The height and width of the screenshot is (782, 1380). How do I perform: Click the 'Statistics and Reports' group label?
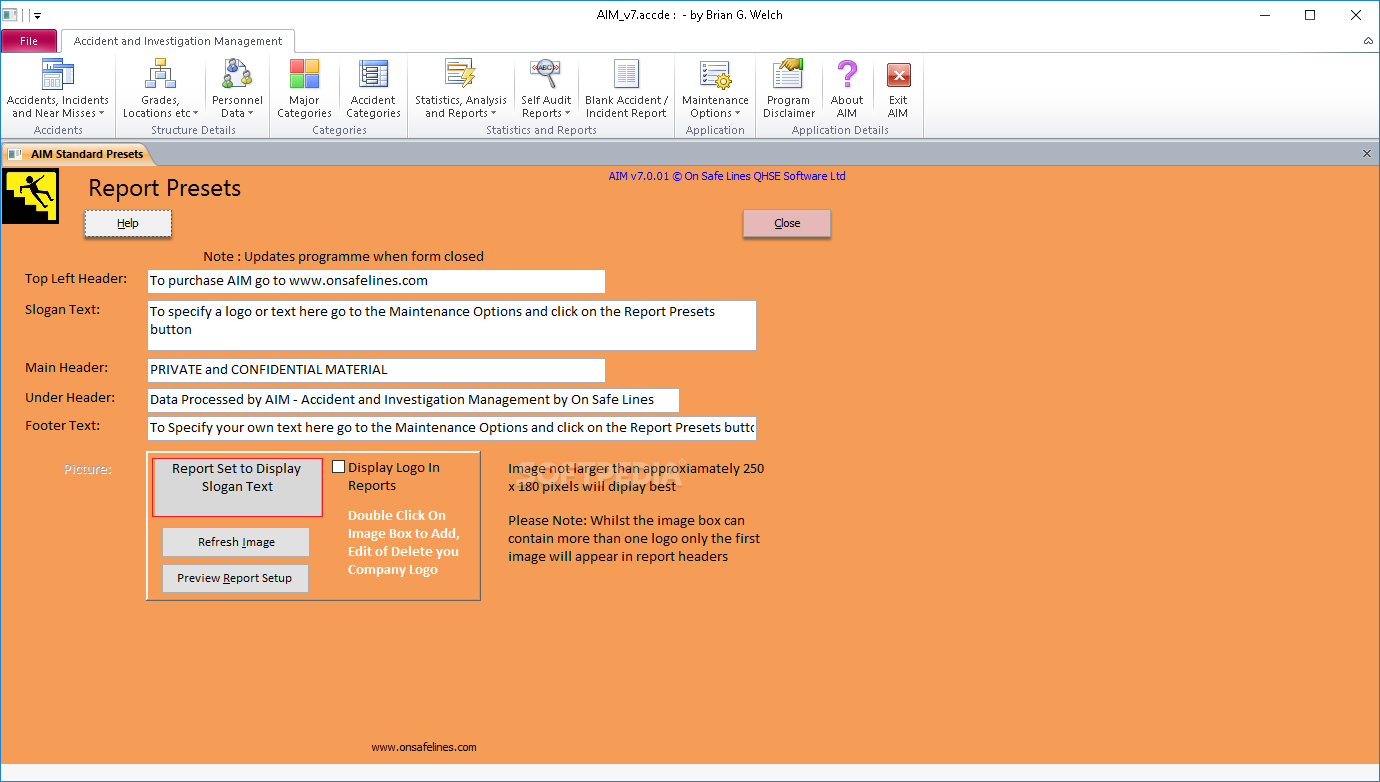click(541, 130)
